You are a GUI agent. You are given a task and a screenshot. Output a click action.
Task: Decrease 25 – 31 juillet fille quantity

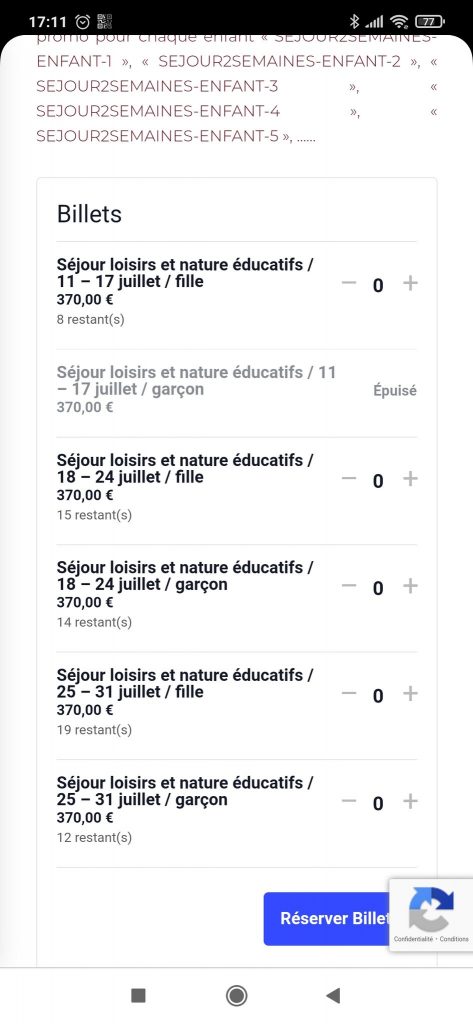350,694
